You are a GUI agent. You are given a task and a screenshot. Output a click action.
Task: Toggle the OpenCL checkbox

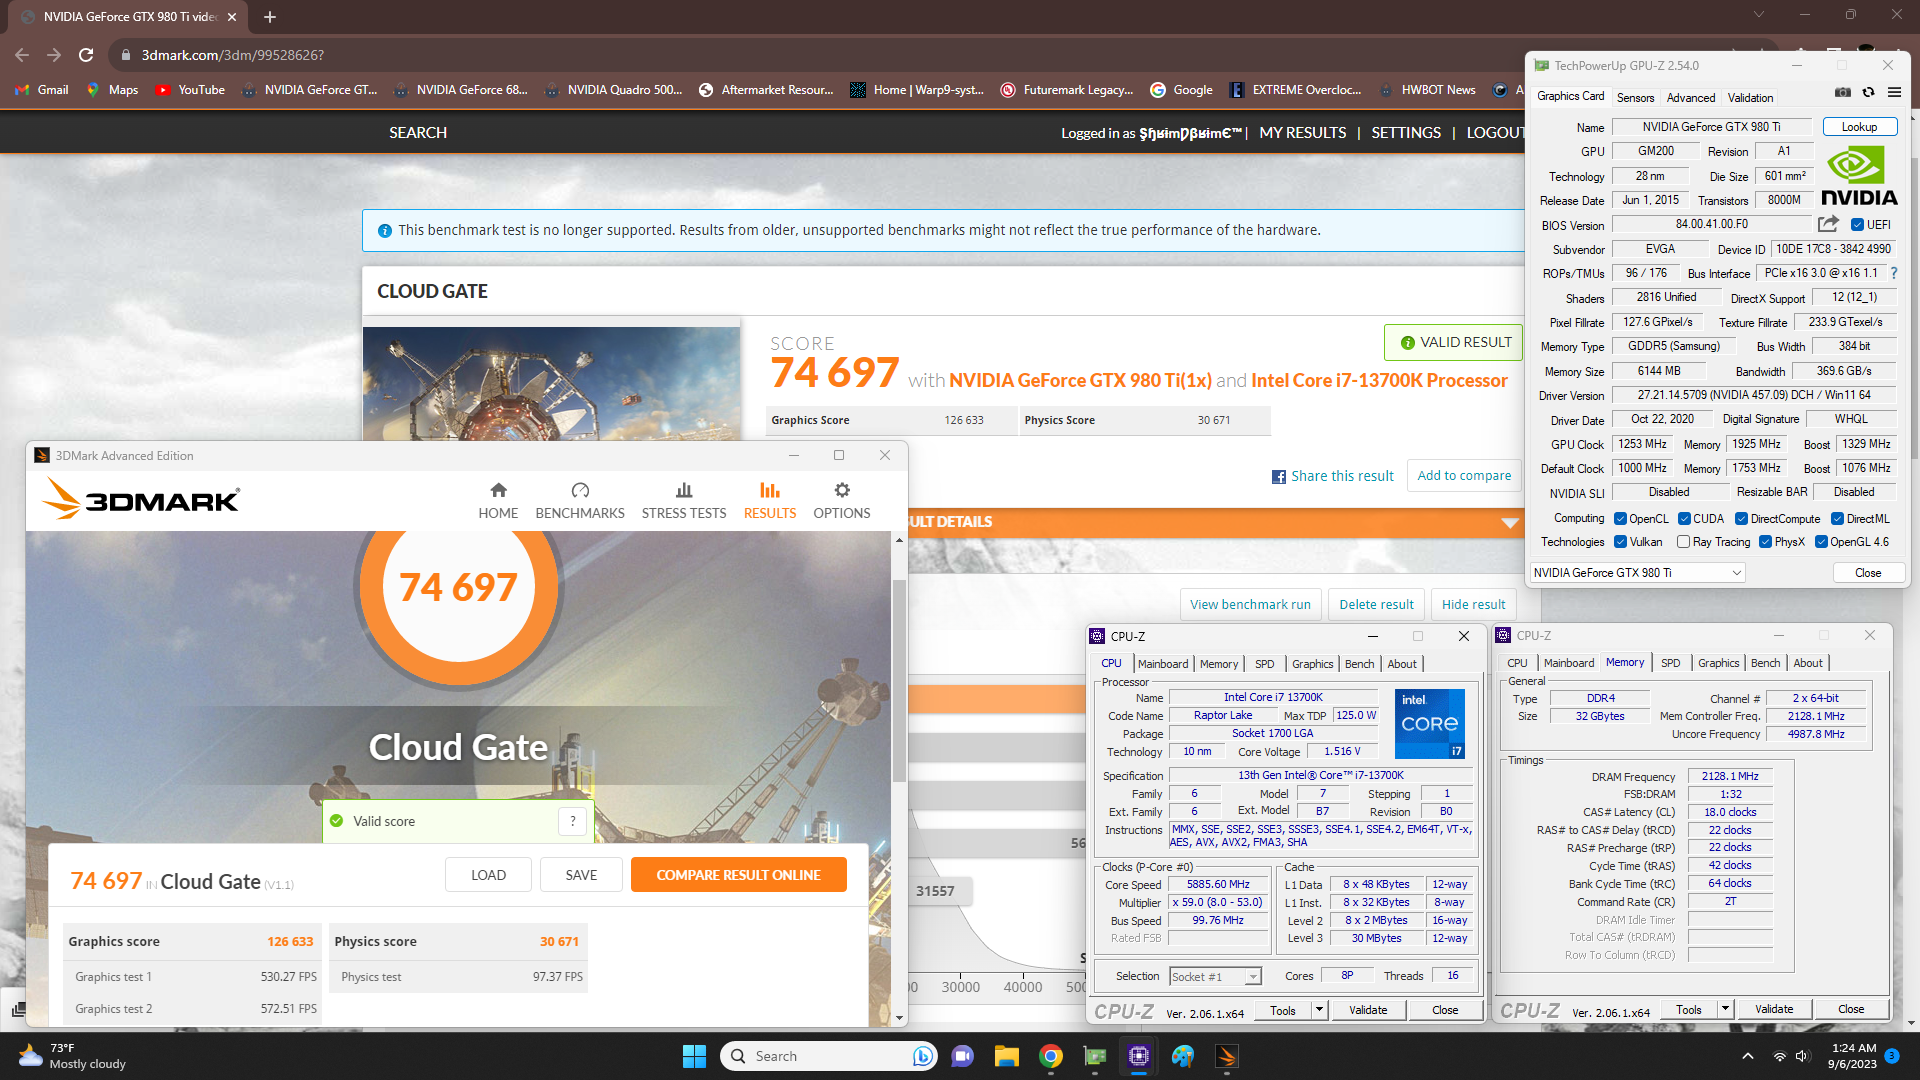(1620, 519)
